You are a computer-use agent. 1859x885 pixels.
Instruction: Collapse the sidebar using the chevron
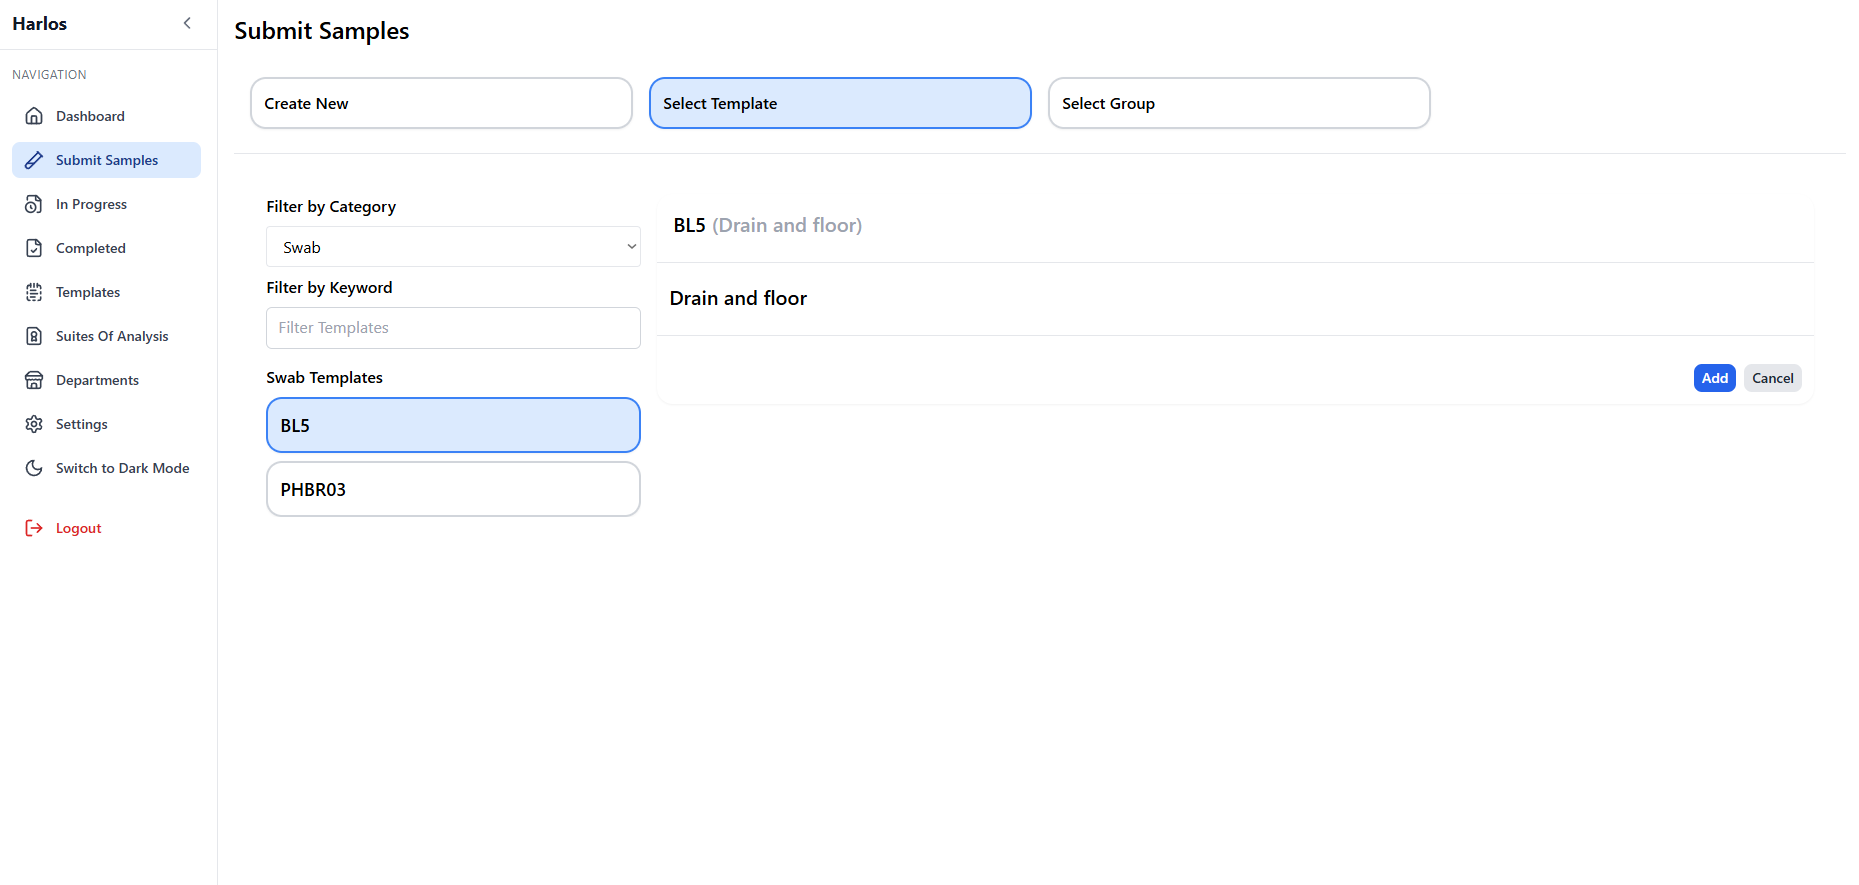187,23
